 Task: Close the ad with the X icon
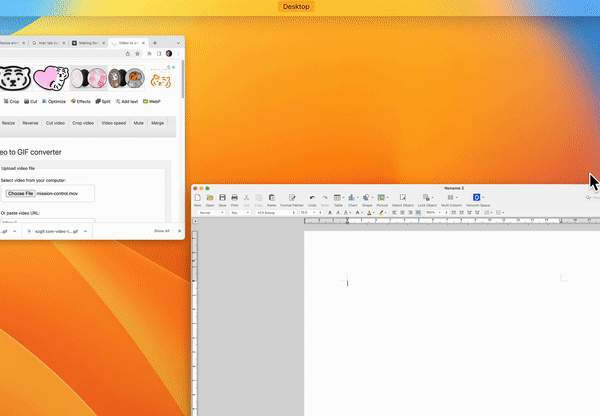tap(173, 67)
